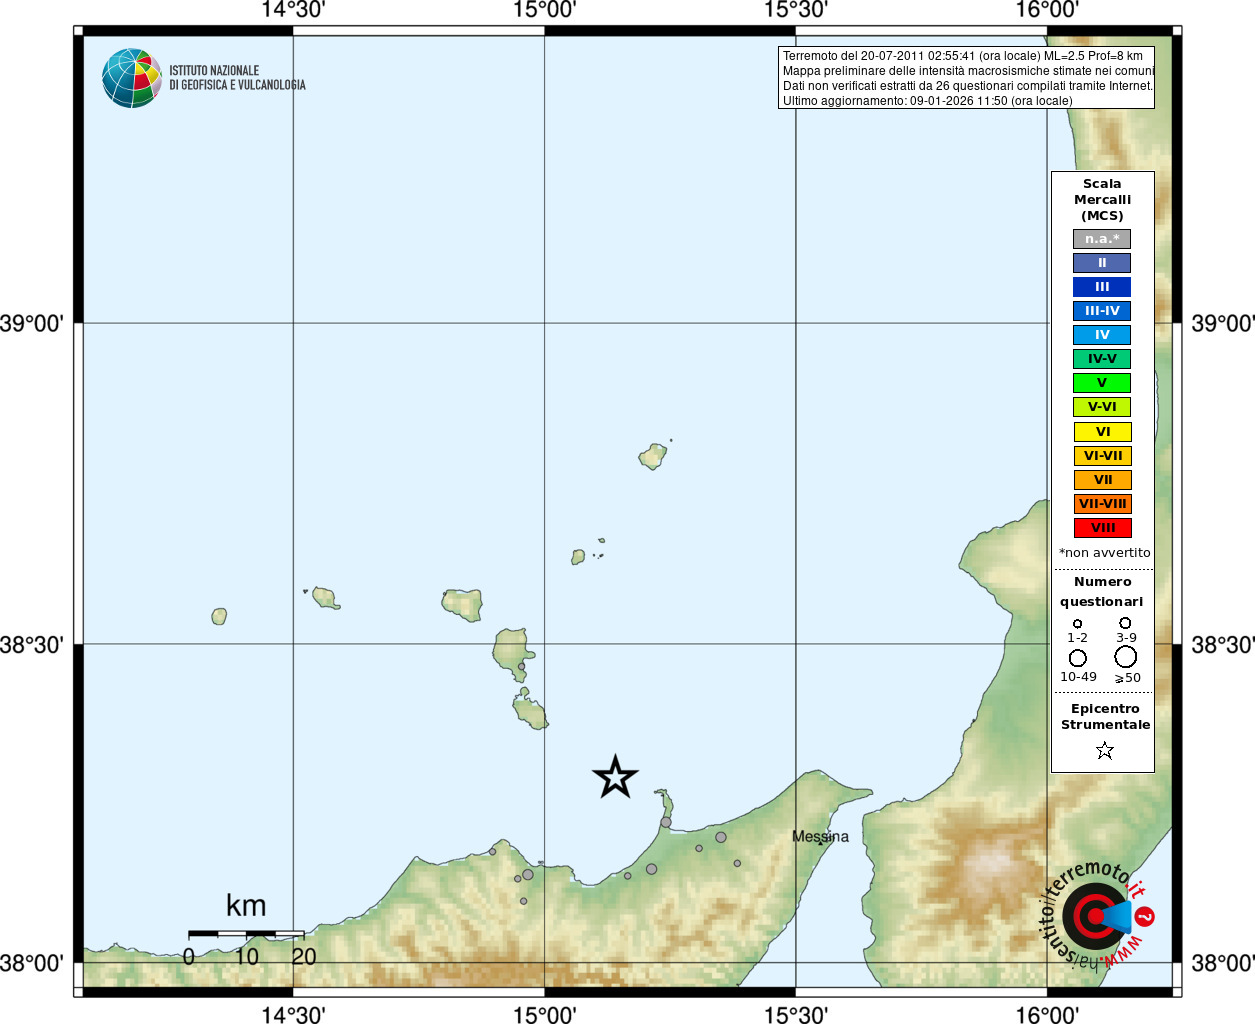Click the gray n.a.* legend swatch
1255x1024 pixels.
[1102, 239]
